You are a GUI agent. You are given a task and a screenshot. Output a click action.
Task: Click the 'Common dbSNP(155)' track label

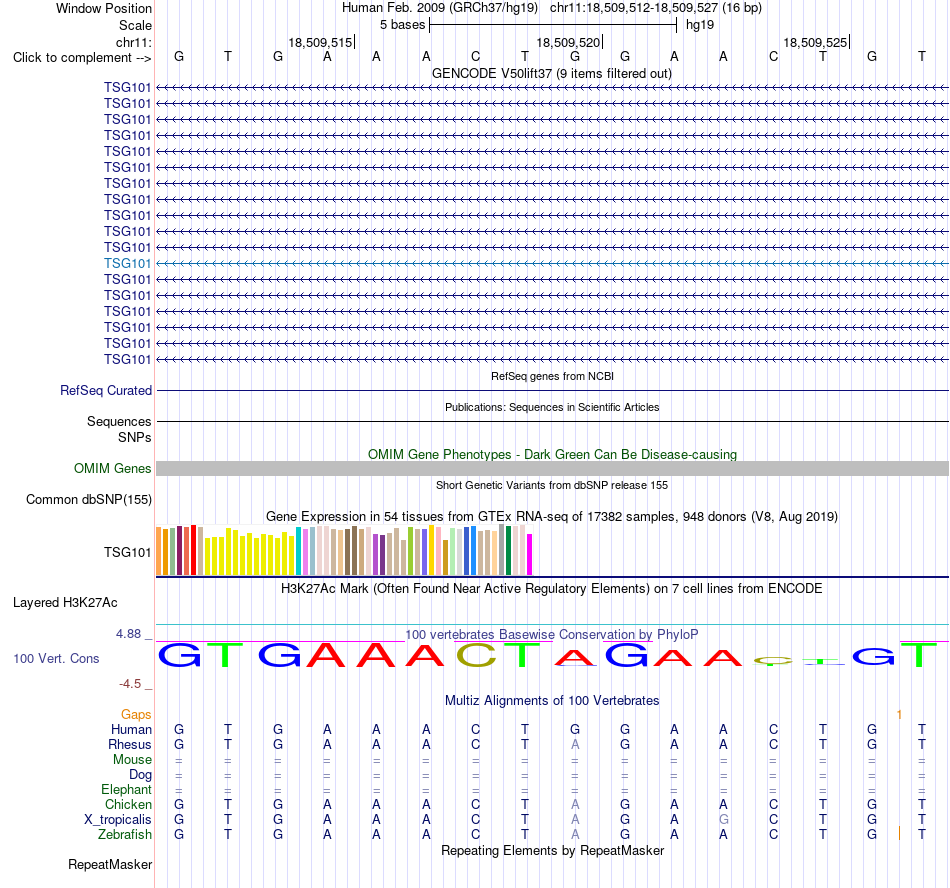(89, 500)
